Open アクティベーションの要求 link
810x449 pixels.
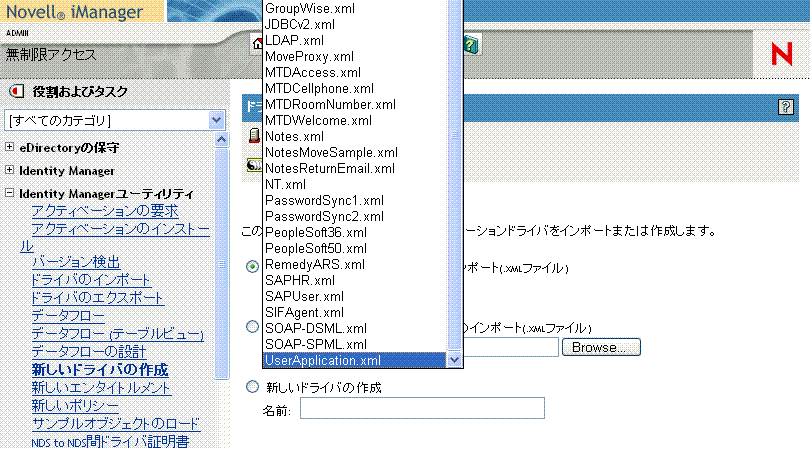click(x=105, y=211)
